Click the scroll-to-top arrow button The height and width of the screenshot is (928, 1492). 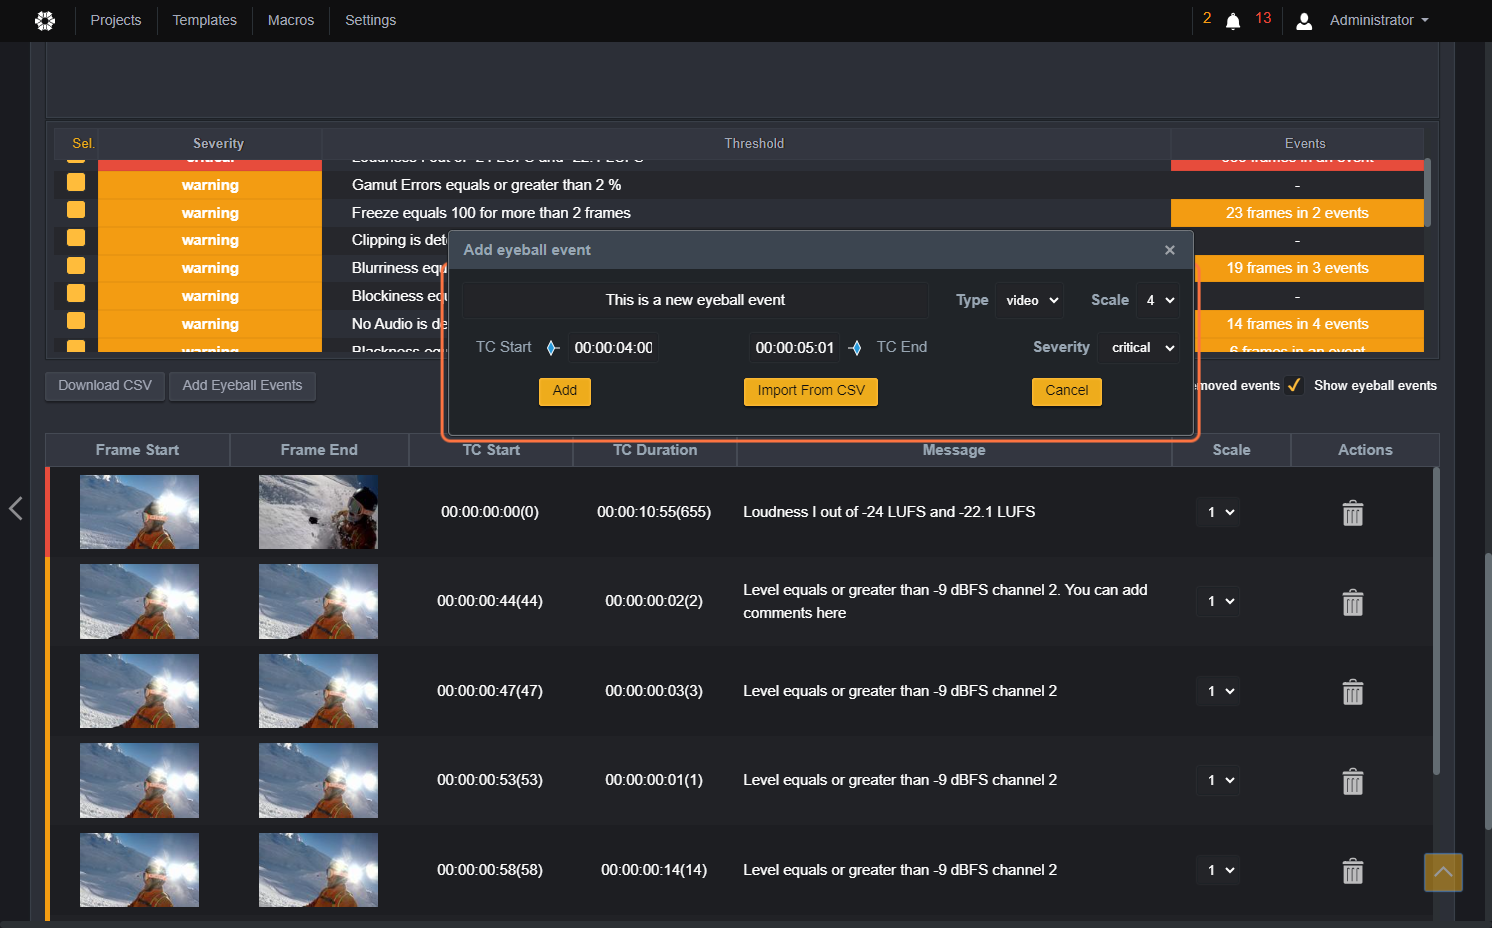[x=1443, y=872]
